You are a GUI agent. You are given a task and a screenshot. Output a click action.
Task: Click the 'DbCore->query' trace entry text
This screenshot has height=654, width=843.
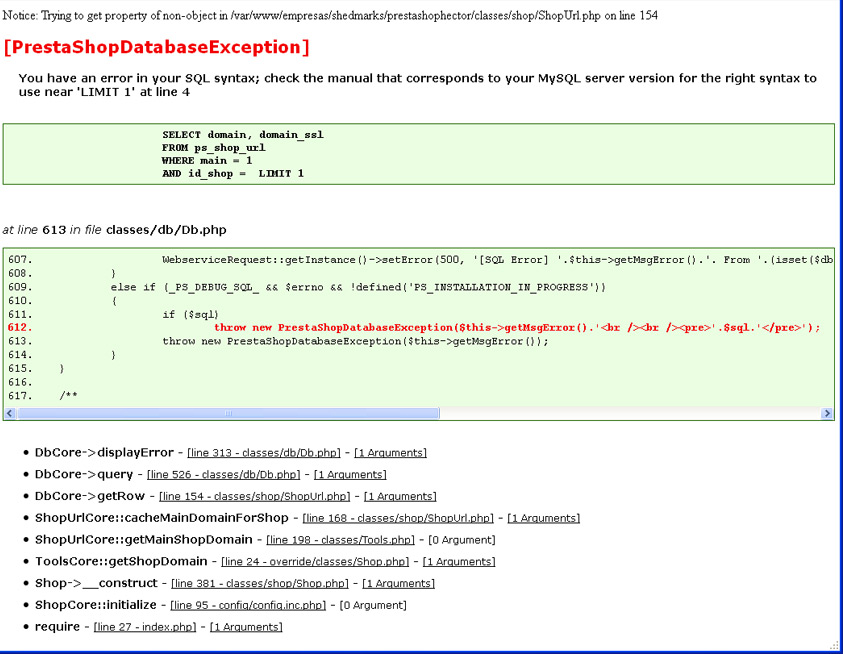[x=84, y=474]
